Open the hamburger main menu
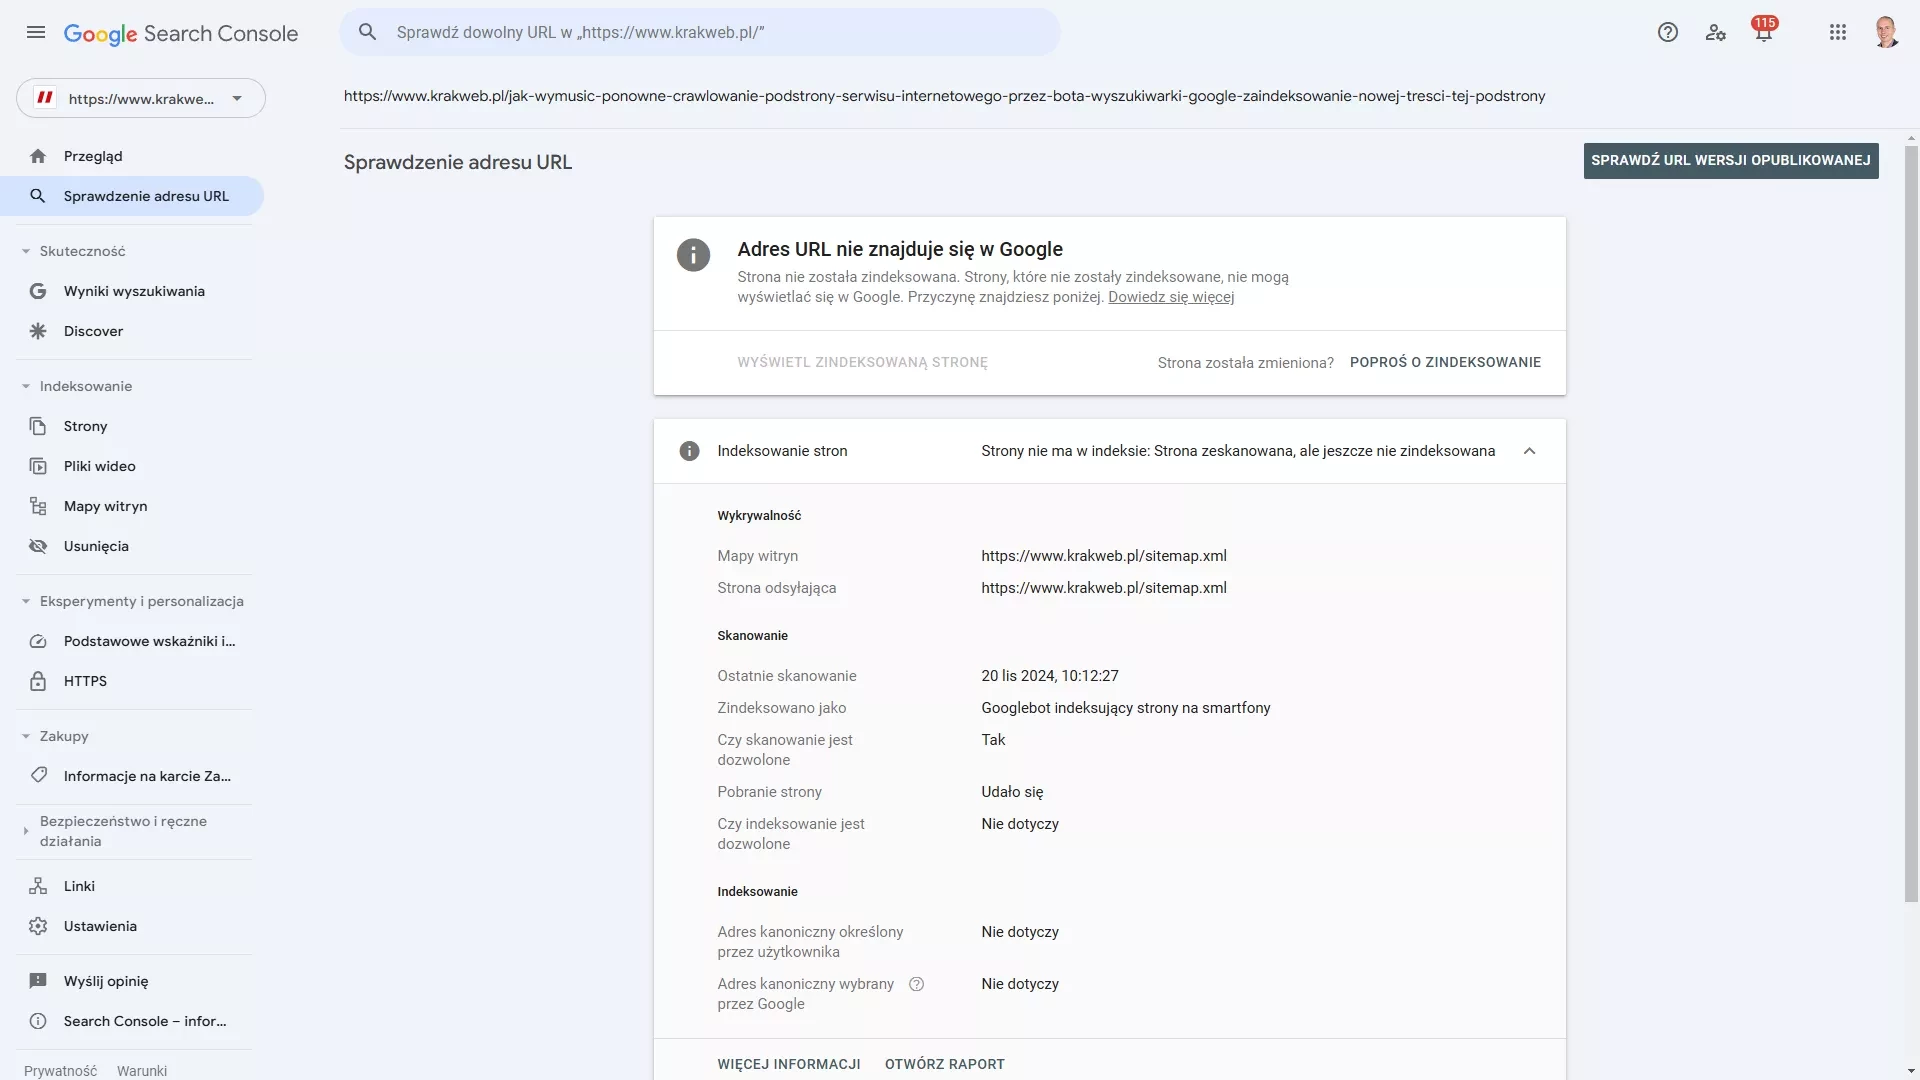Image resolution: width=1920 pixels, height=1080 pixels. 36,33
